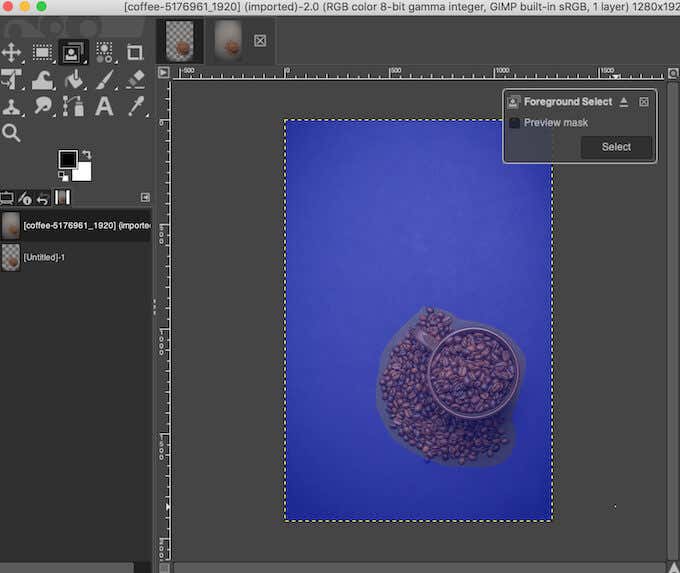680x573 pixels.
Task: Click the Select button
Action: click(x=616, y=147)
